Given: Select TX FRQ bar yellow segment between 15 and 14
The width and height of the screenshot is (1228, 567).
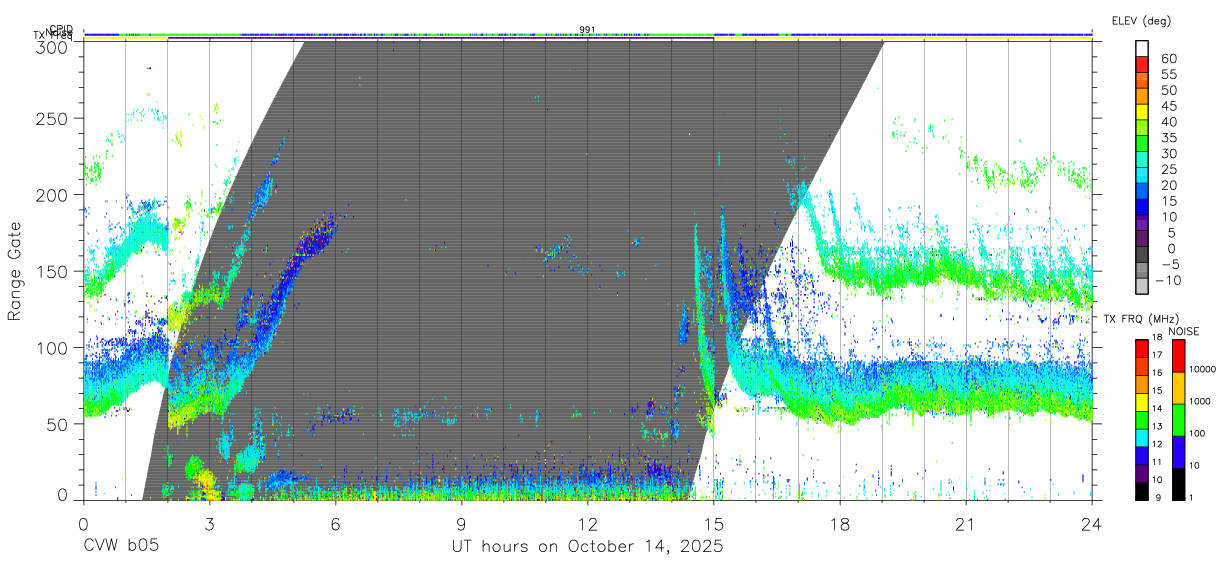Looking at the screenshot, I should point(1143,402).
